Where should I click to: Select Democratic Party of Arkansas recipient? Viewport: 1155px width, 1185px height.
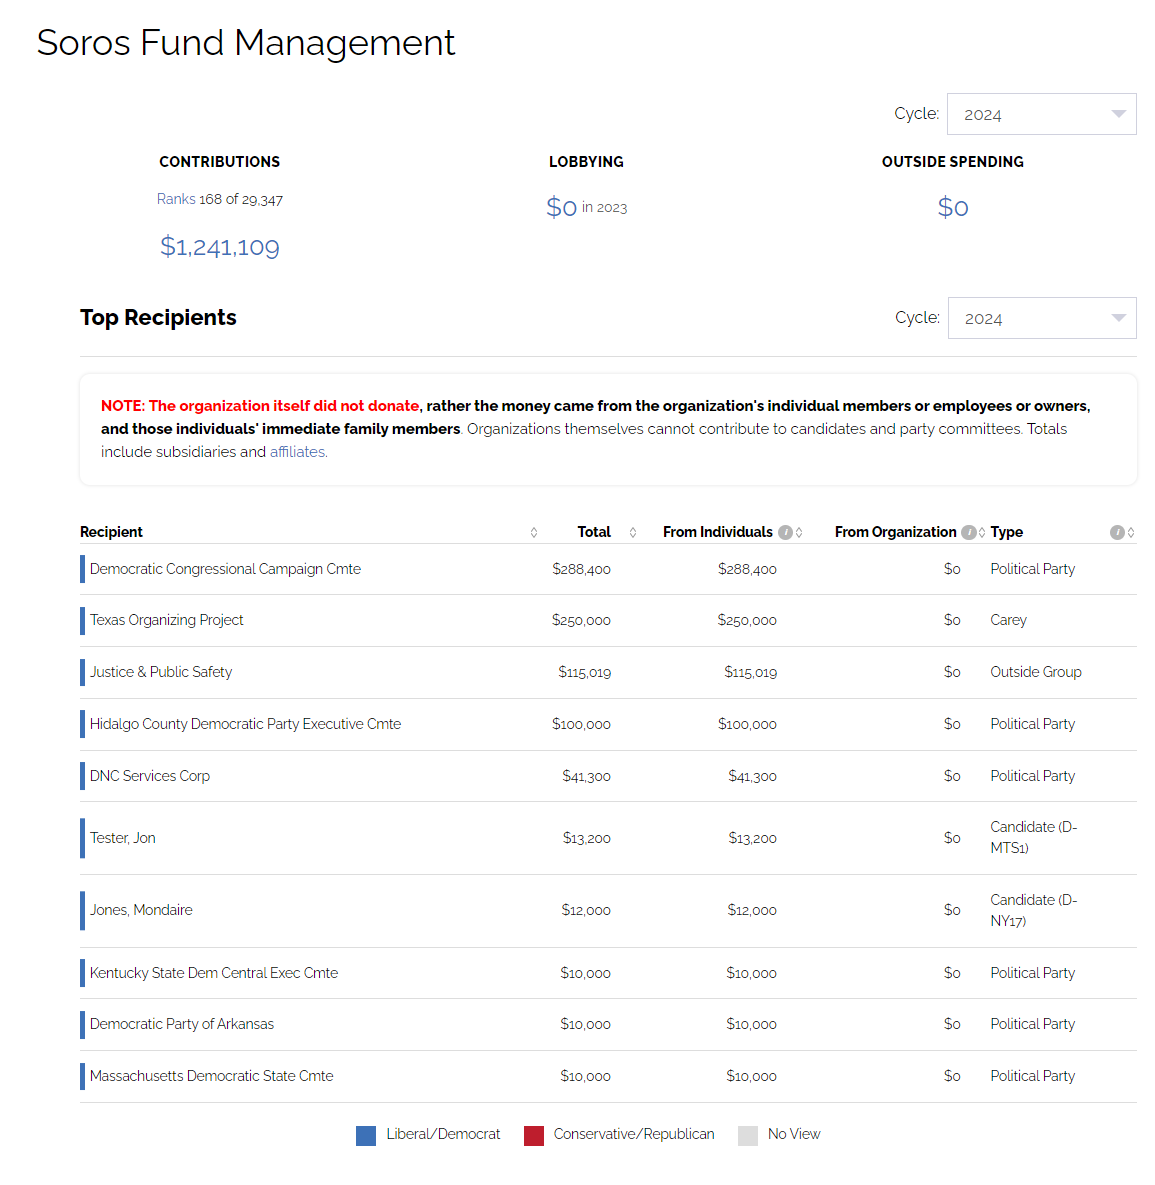182,1024
